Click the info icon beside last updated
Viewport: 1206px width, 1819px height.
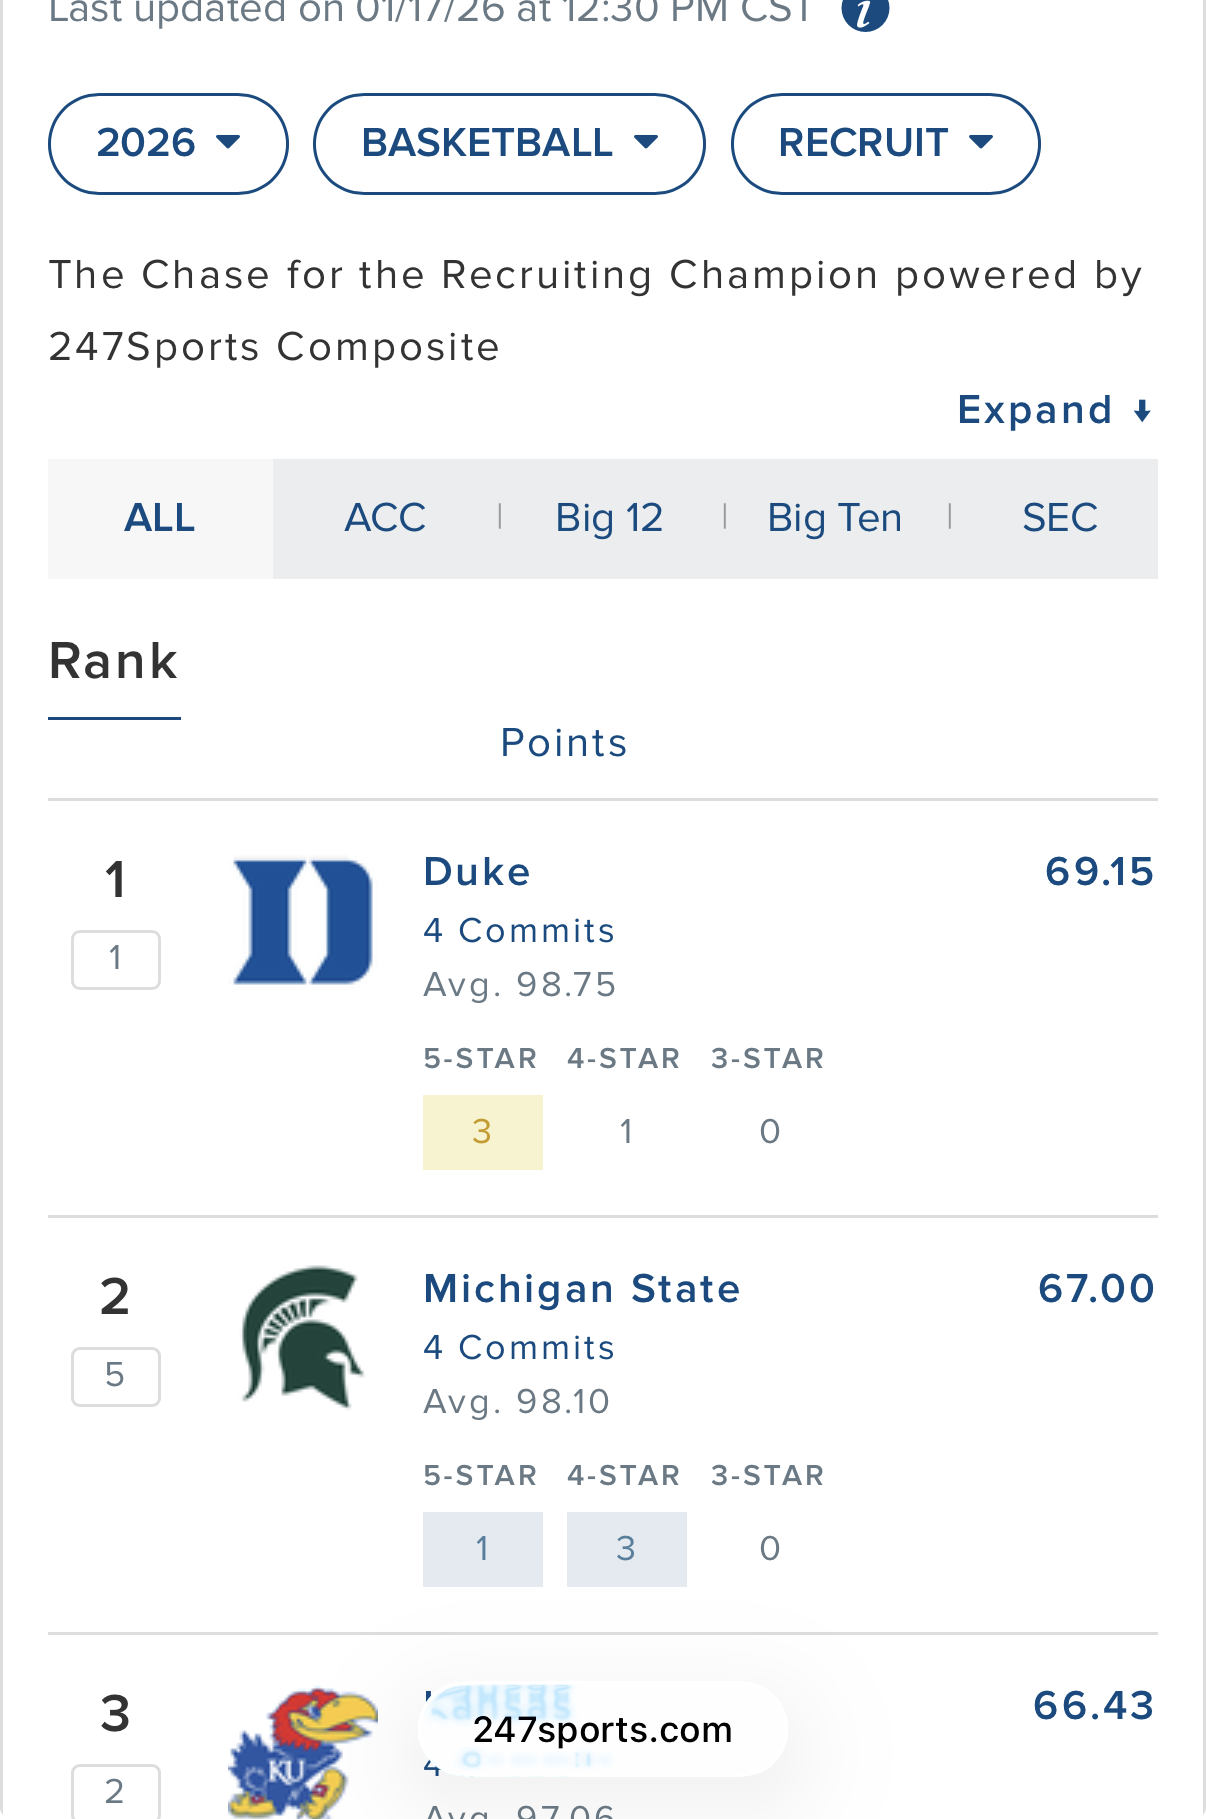(865, 14)
